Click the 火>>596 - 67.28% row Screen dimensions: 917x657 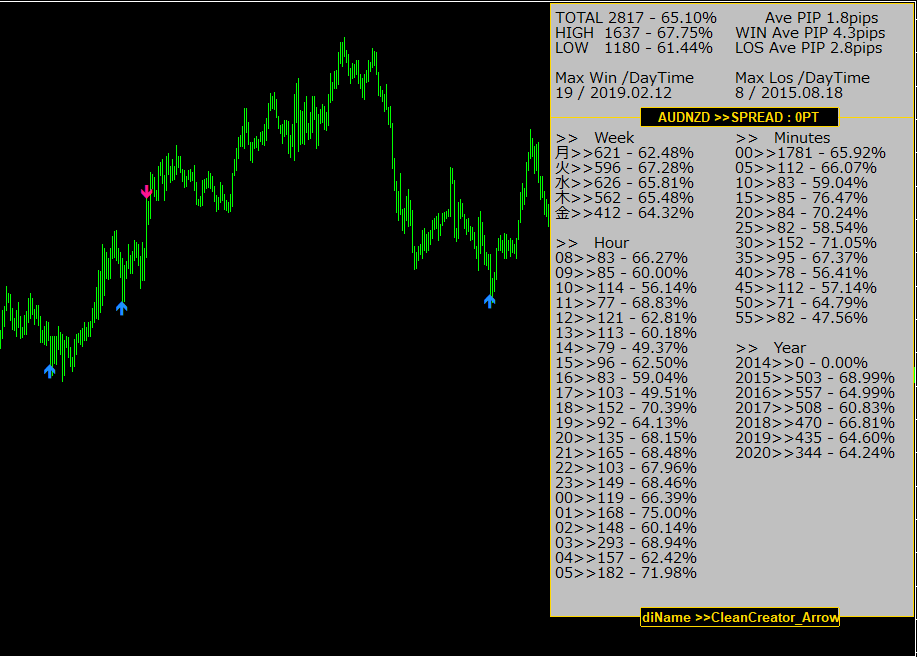pos(624,168)
